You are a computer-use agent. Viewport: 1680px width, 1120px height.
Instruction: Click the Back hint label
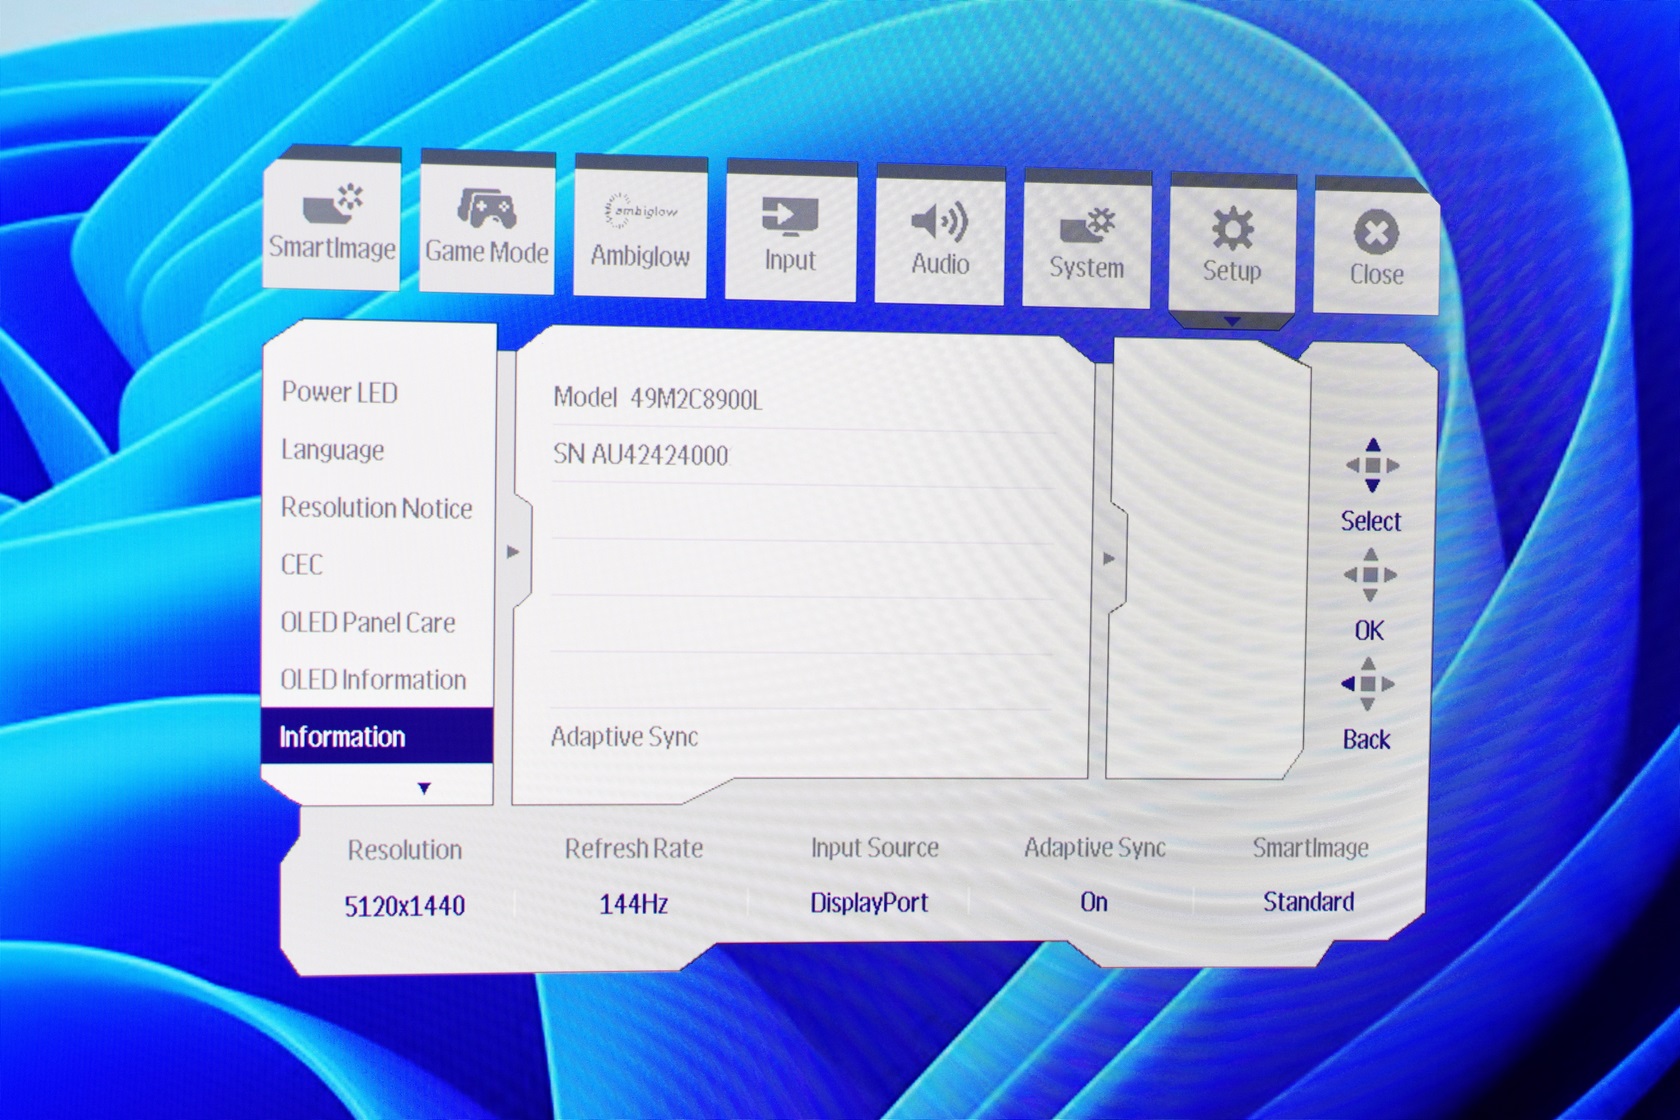(1366, 740)
